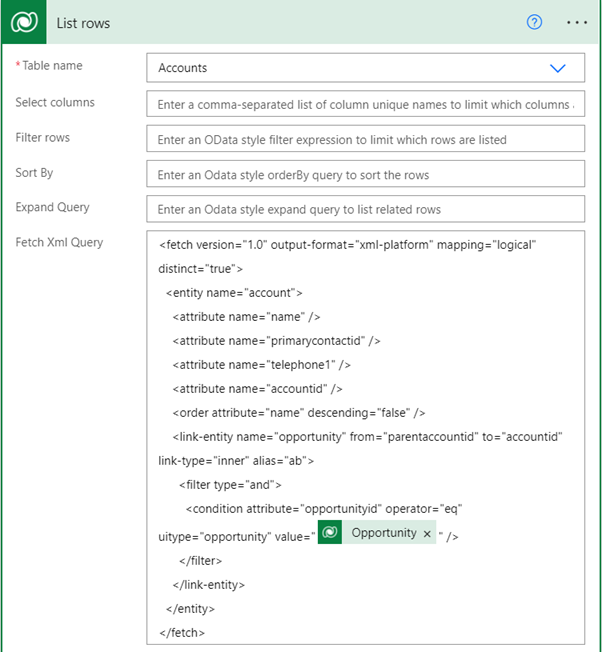
Task: Click the attribute name="accountid" line
Action: 257,389
